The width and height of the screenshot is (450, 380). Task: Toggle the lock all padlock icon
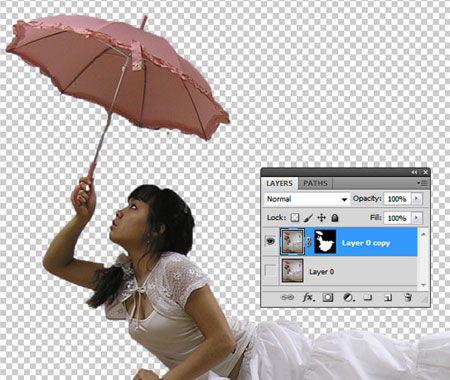pos(335,218)
